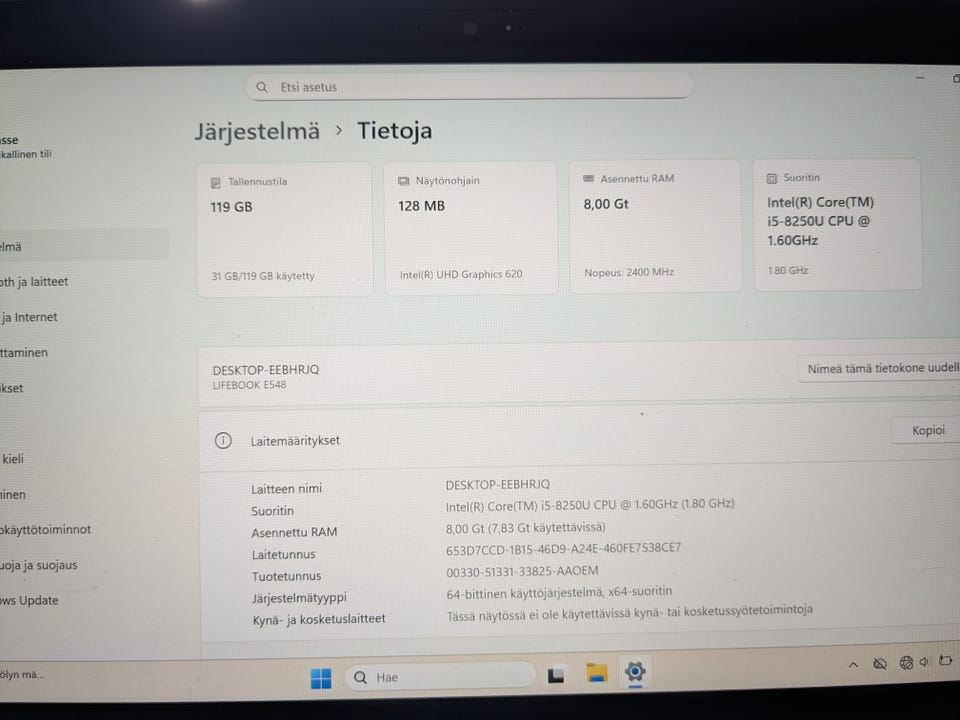Screen dimensions: 960x720
Task: Click the 64-bittinen käyttöjärjestelmä value
Action: point(559,593)
